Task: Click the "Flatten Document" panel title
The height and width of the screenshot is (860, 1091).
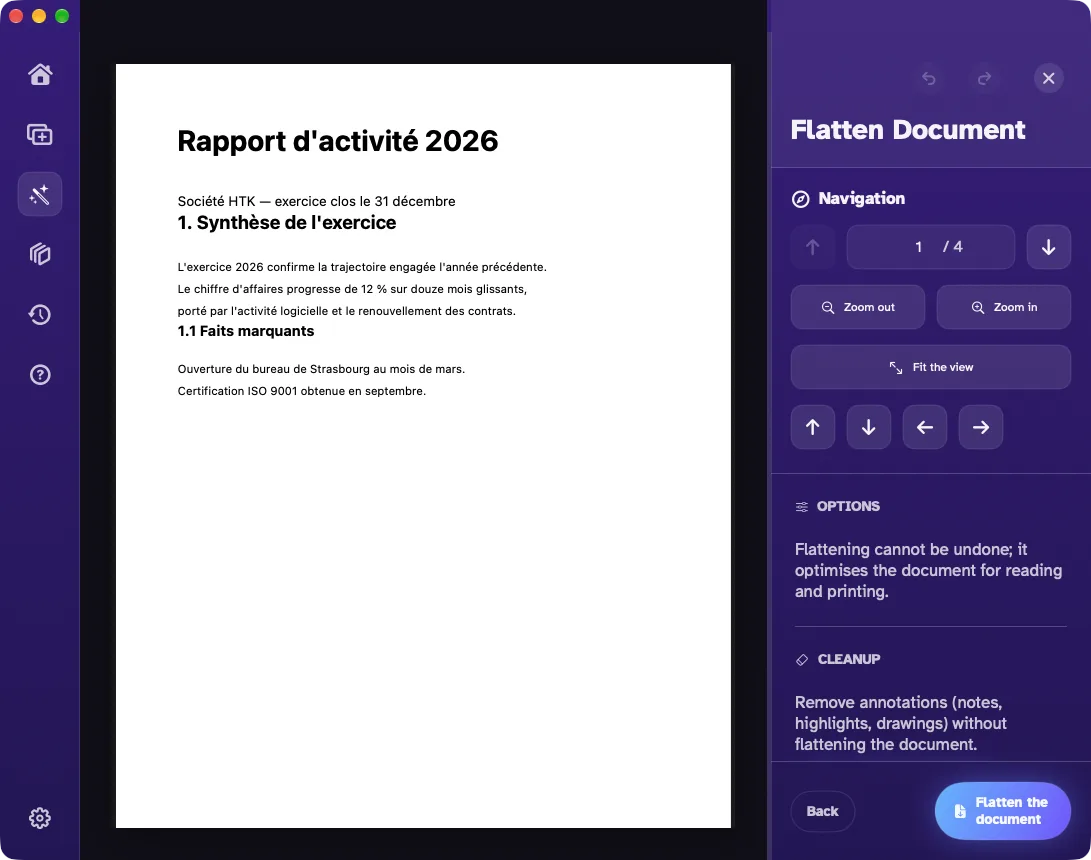Action: click(907, 130)
